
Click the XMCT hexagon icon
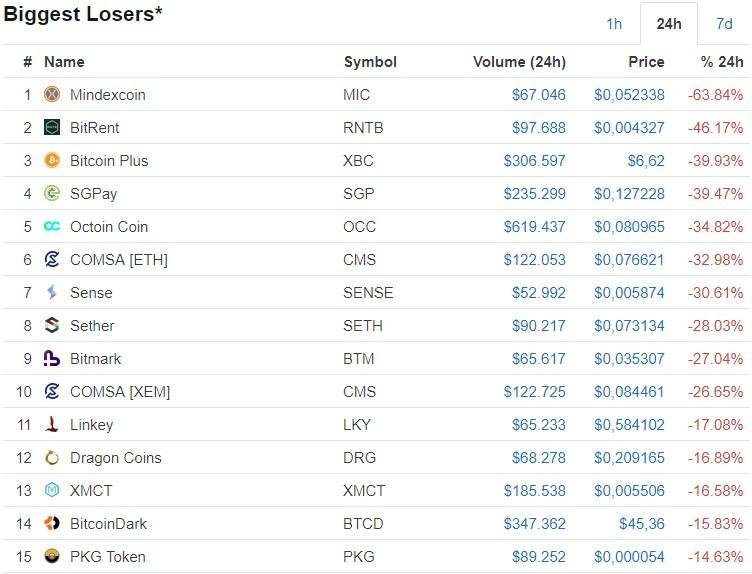pos(52,491)
